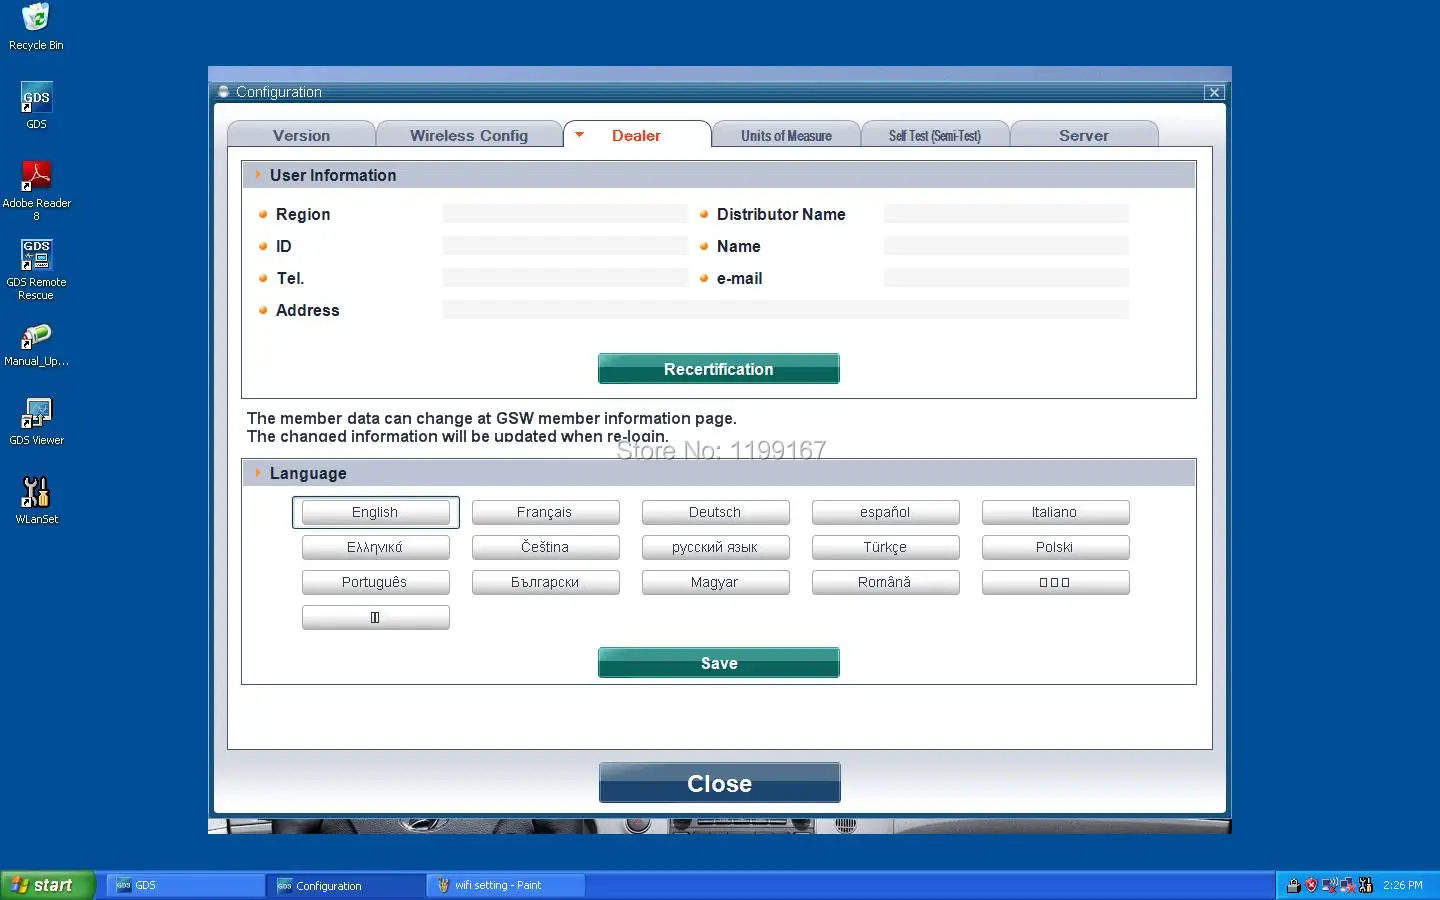Image resolution: width=1440 pixels, height=900 pixels.
Task: Select the three-box unreadable language button
Action: (1055, 582)
